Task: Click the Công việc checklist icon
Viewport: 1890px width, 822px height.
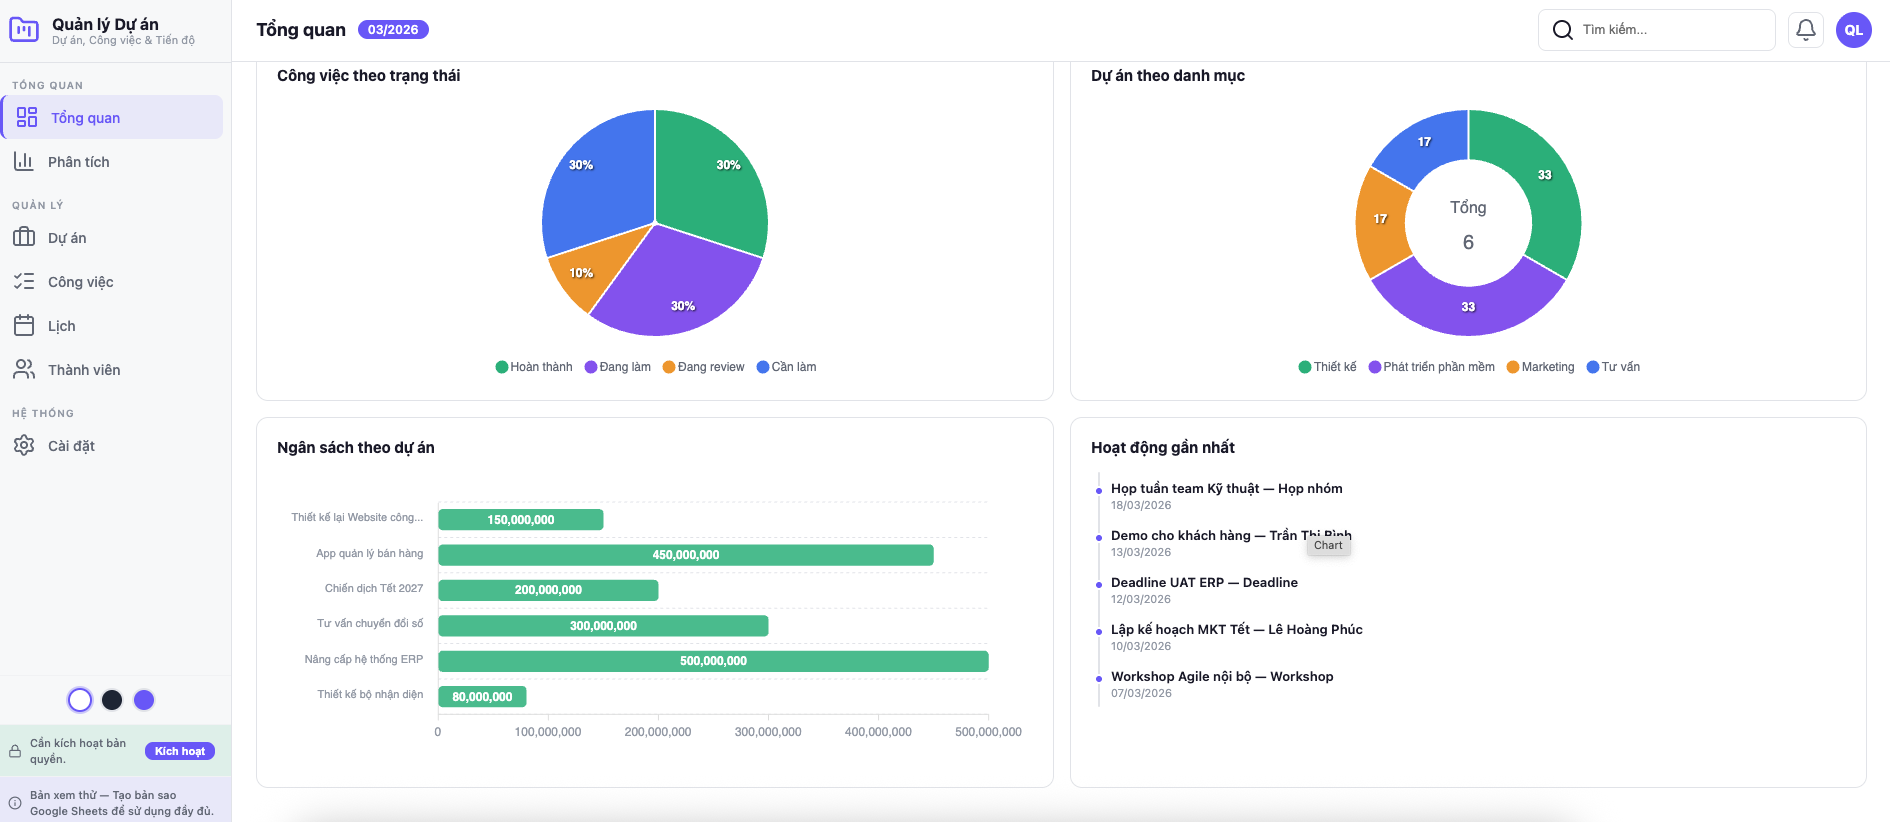Action: click(x=24, y=281)
